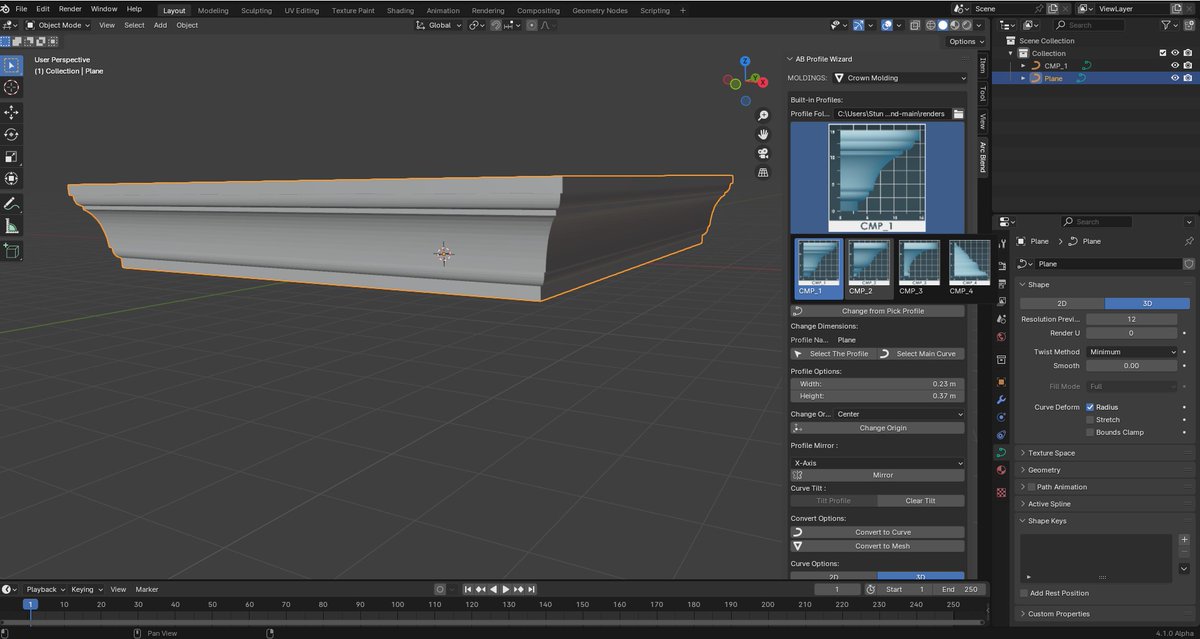Enable rendered viewport shading
This screenshot has width=1200, height=639.
pyautogui.click(x=966, y=25)
